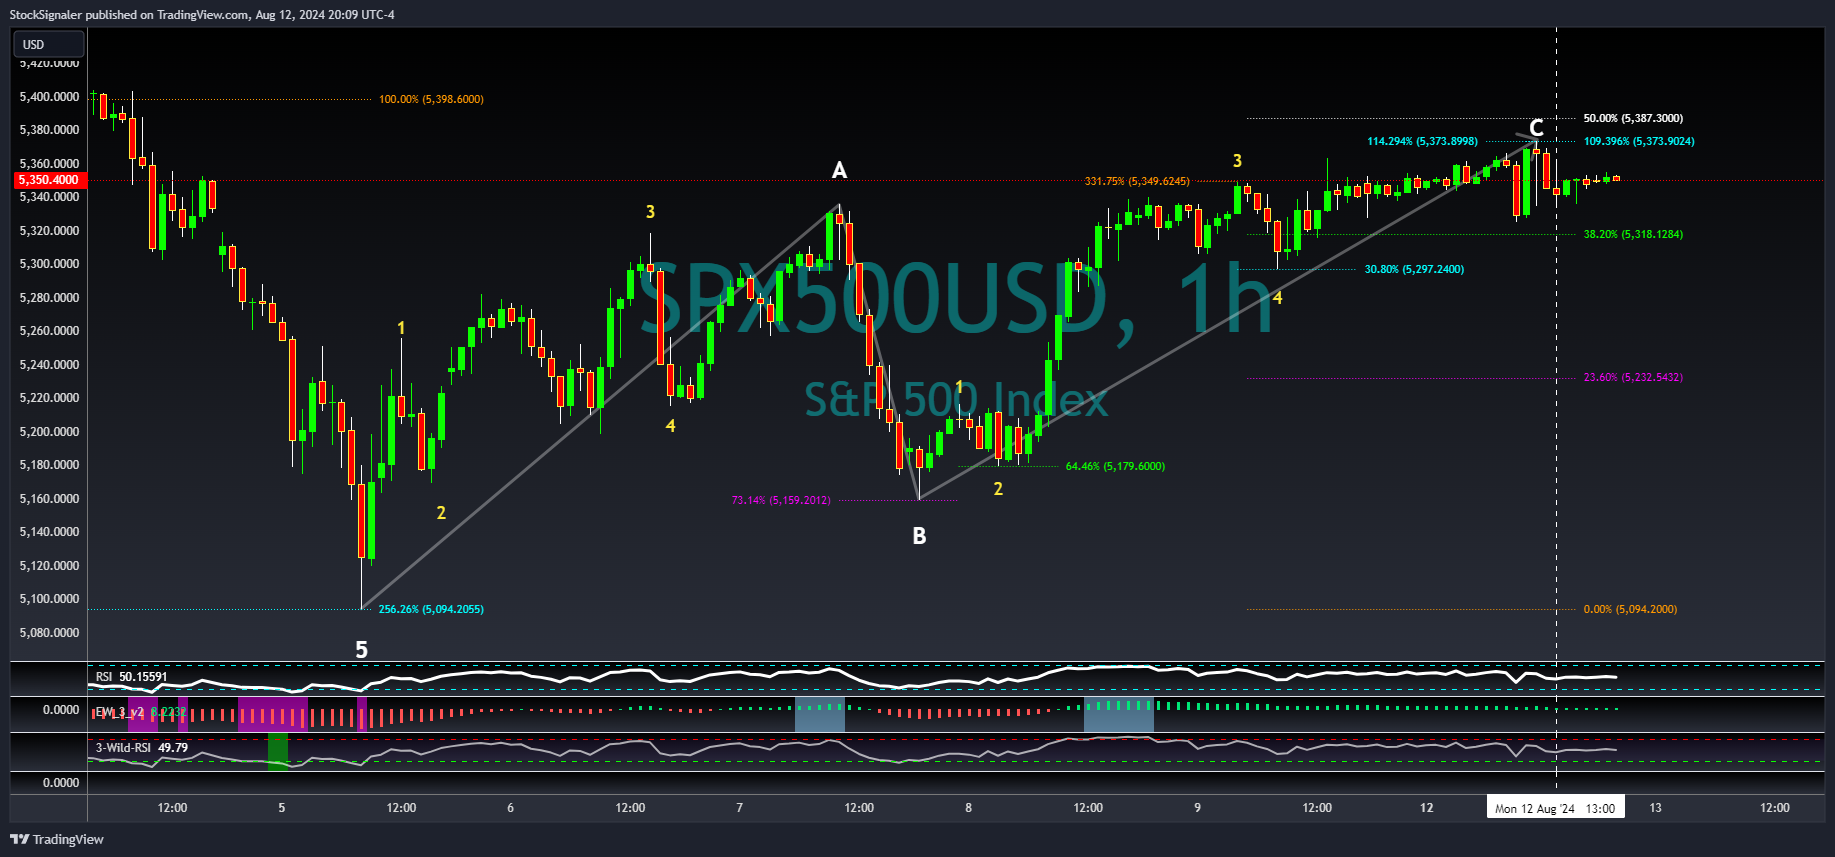The width and height of the screenshot is (1835, 857).
Task: Click the red current price label 5,350.4000
Action: pos(49,180)
